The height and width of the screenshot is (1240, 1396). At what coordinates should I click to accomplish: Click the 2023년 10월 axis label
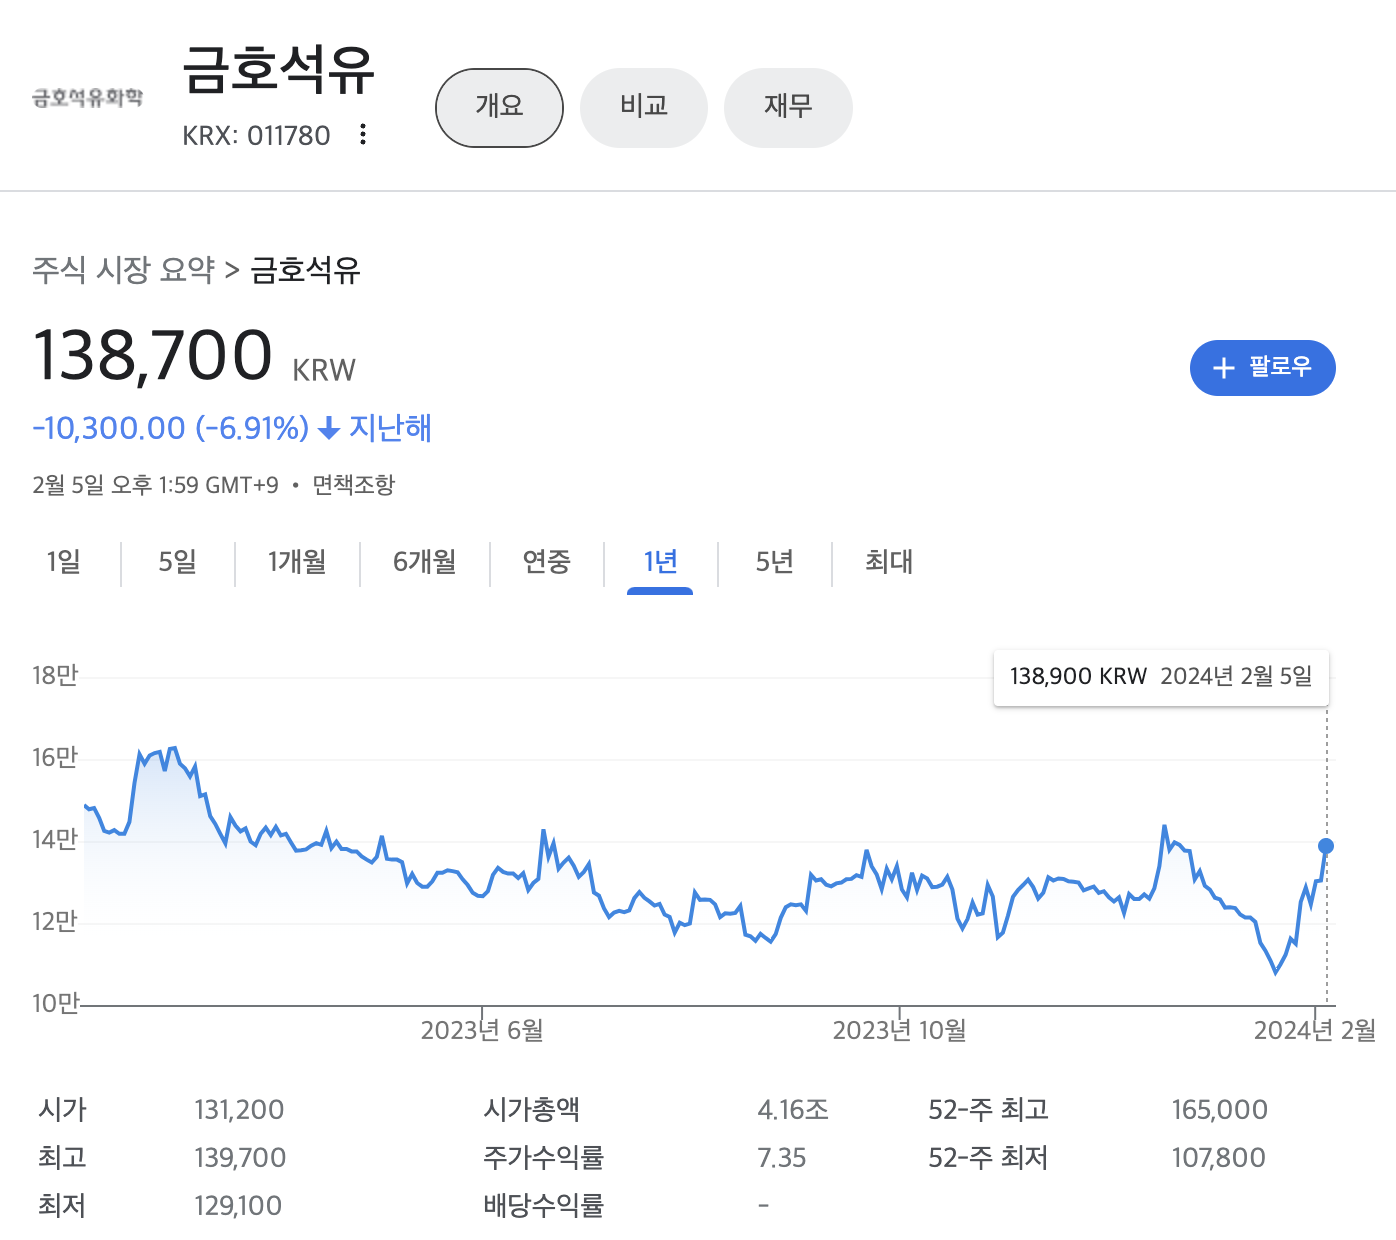(x=900, y=1030)
